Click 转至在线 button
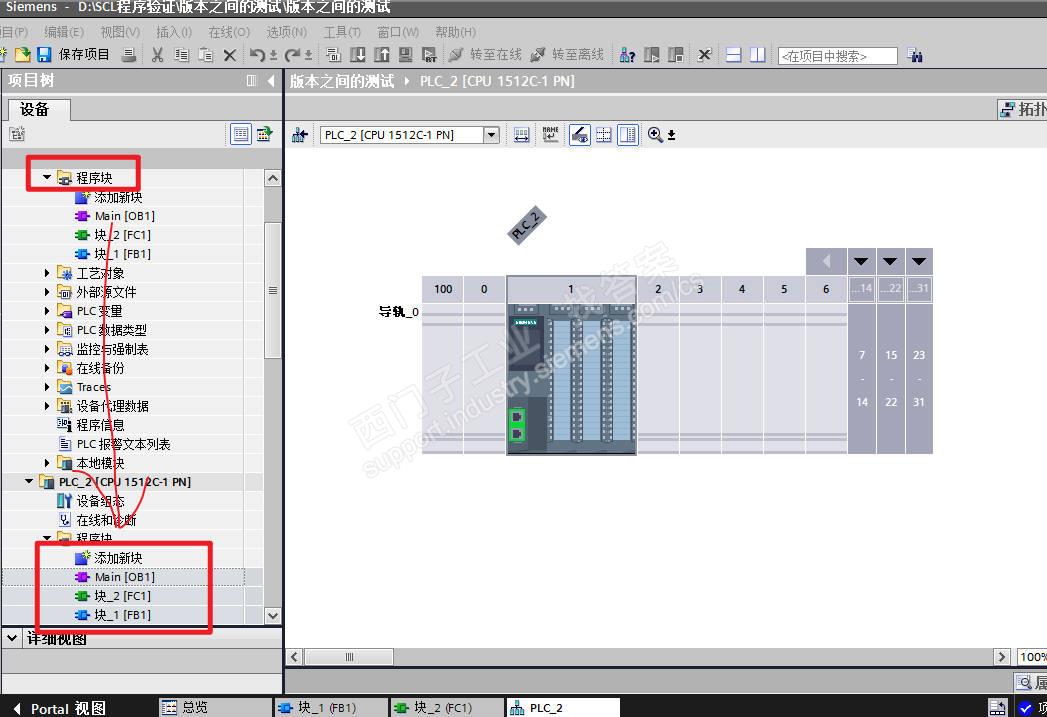Viewport: 1047px width, 717px height. 485,55
